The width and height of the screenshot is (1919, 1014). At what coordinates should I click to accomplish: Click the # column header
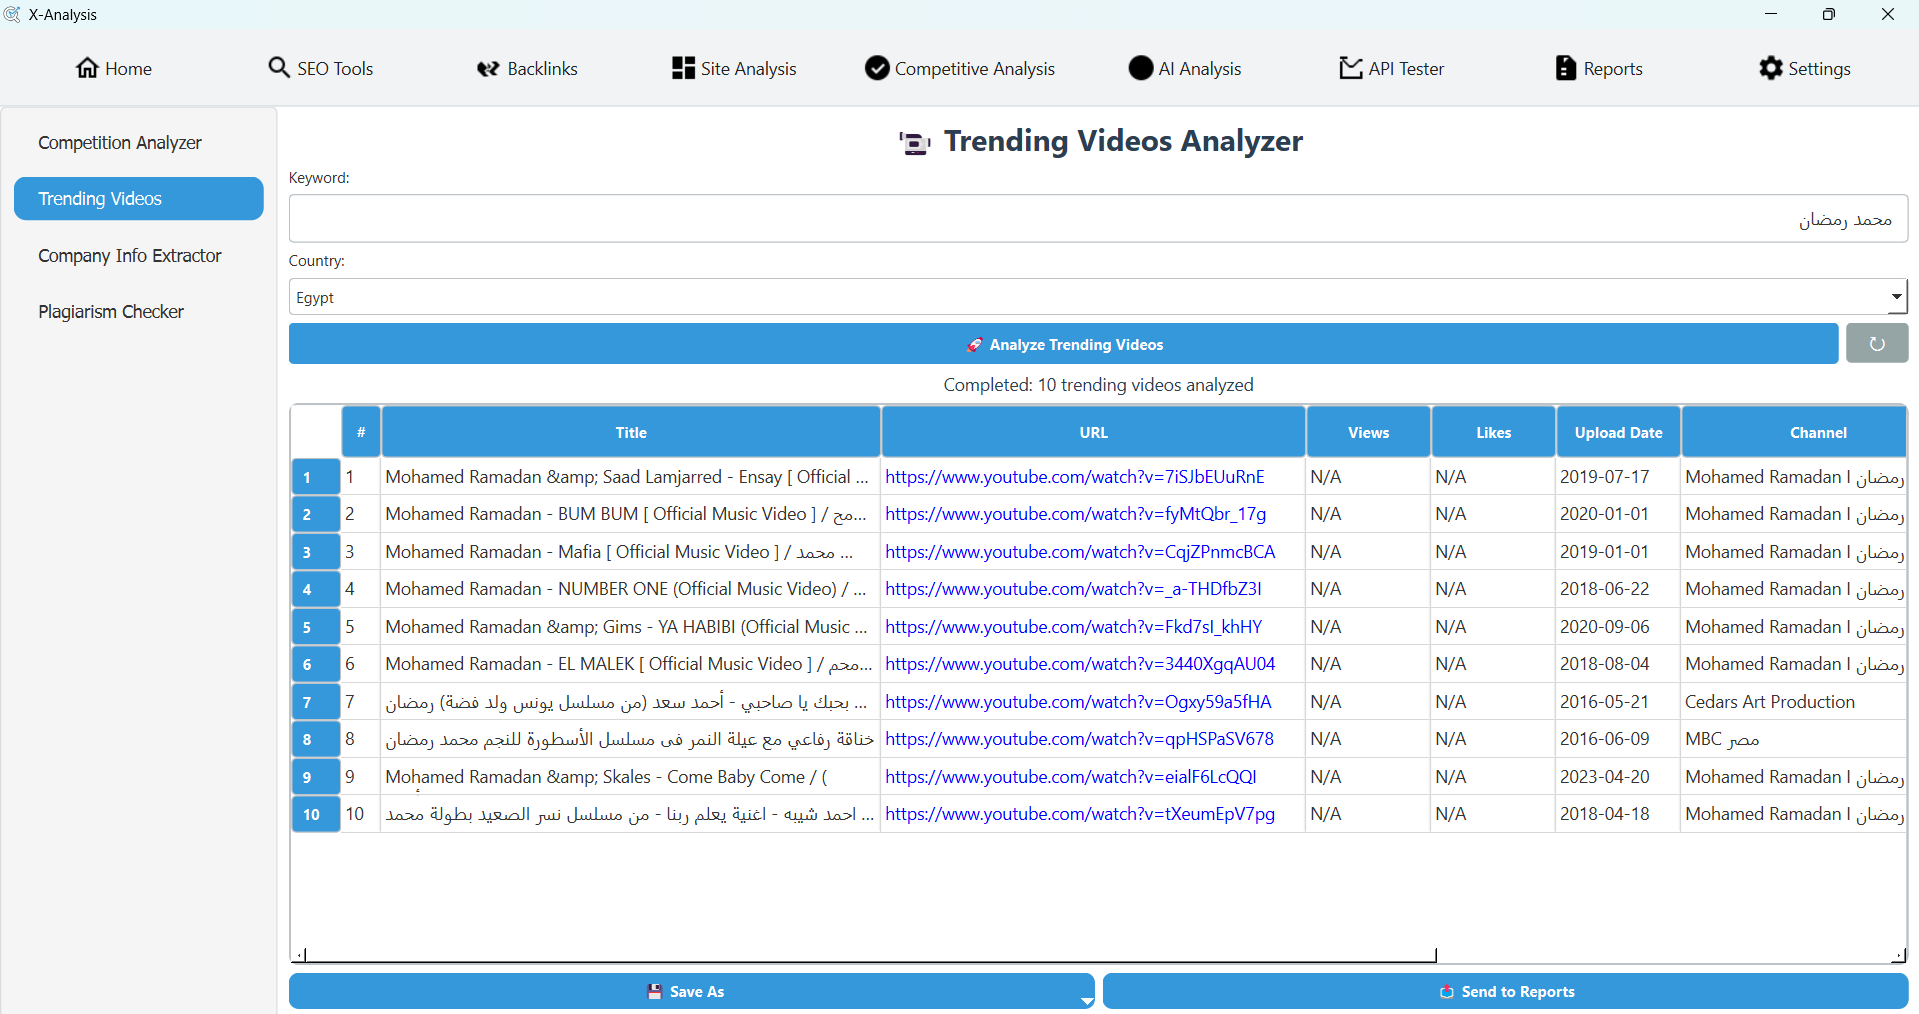[x=361, y=432]
